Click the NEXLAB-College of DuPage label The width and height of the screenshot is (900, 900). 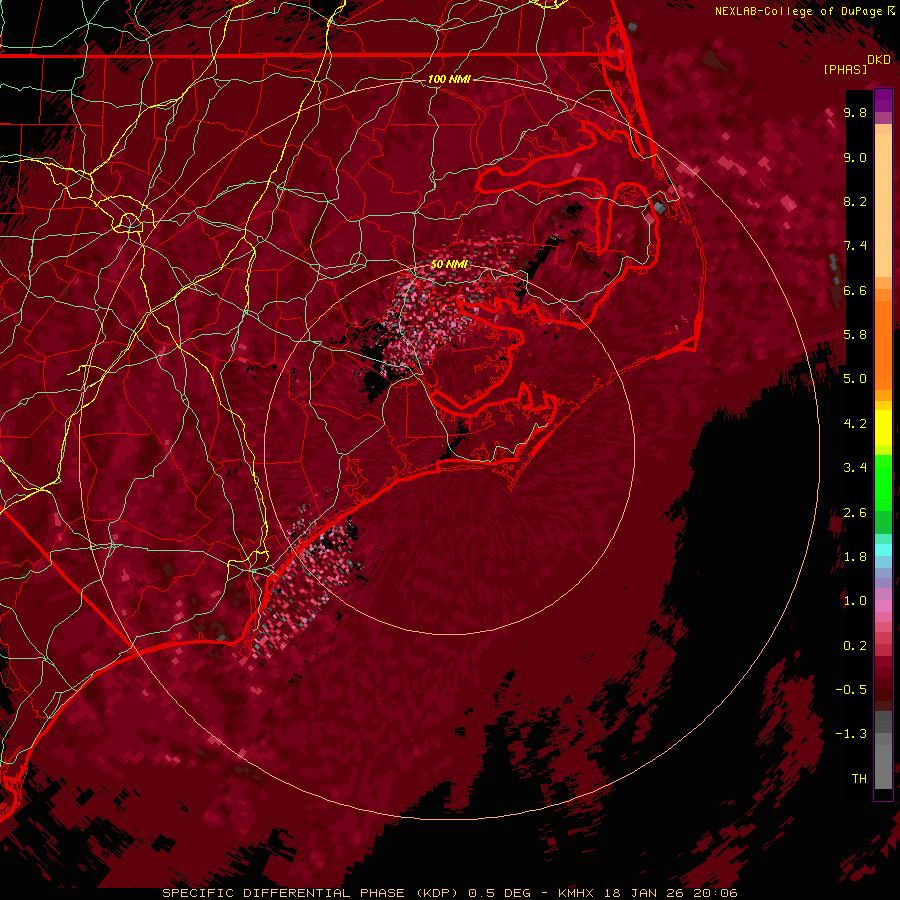pyautogui.click(x=804, y=11)
